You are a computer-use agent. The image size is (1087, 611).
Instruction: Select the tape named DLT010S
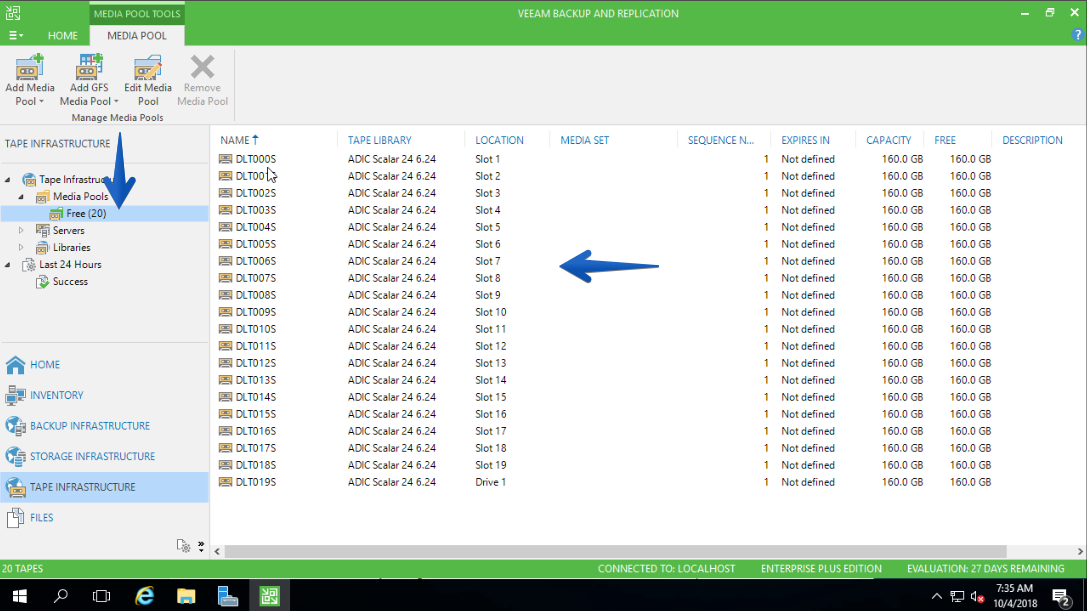coord(255,329)
